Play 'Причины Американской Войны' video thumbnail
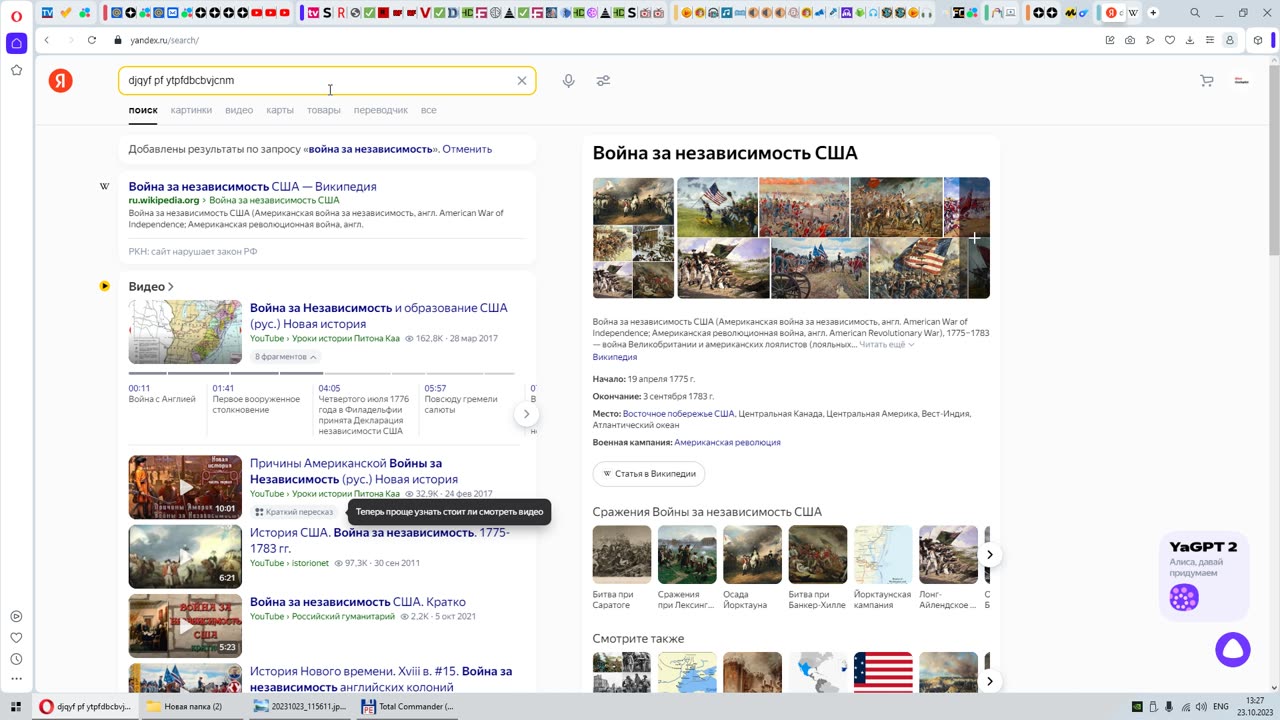The image size is (1280, 720). [x=185, y=487]
